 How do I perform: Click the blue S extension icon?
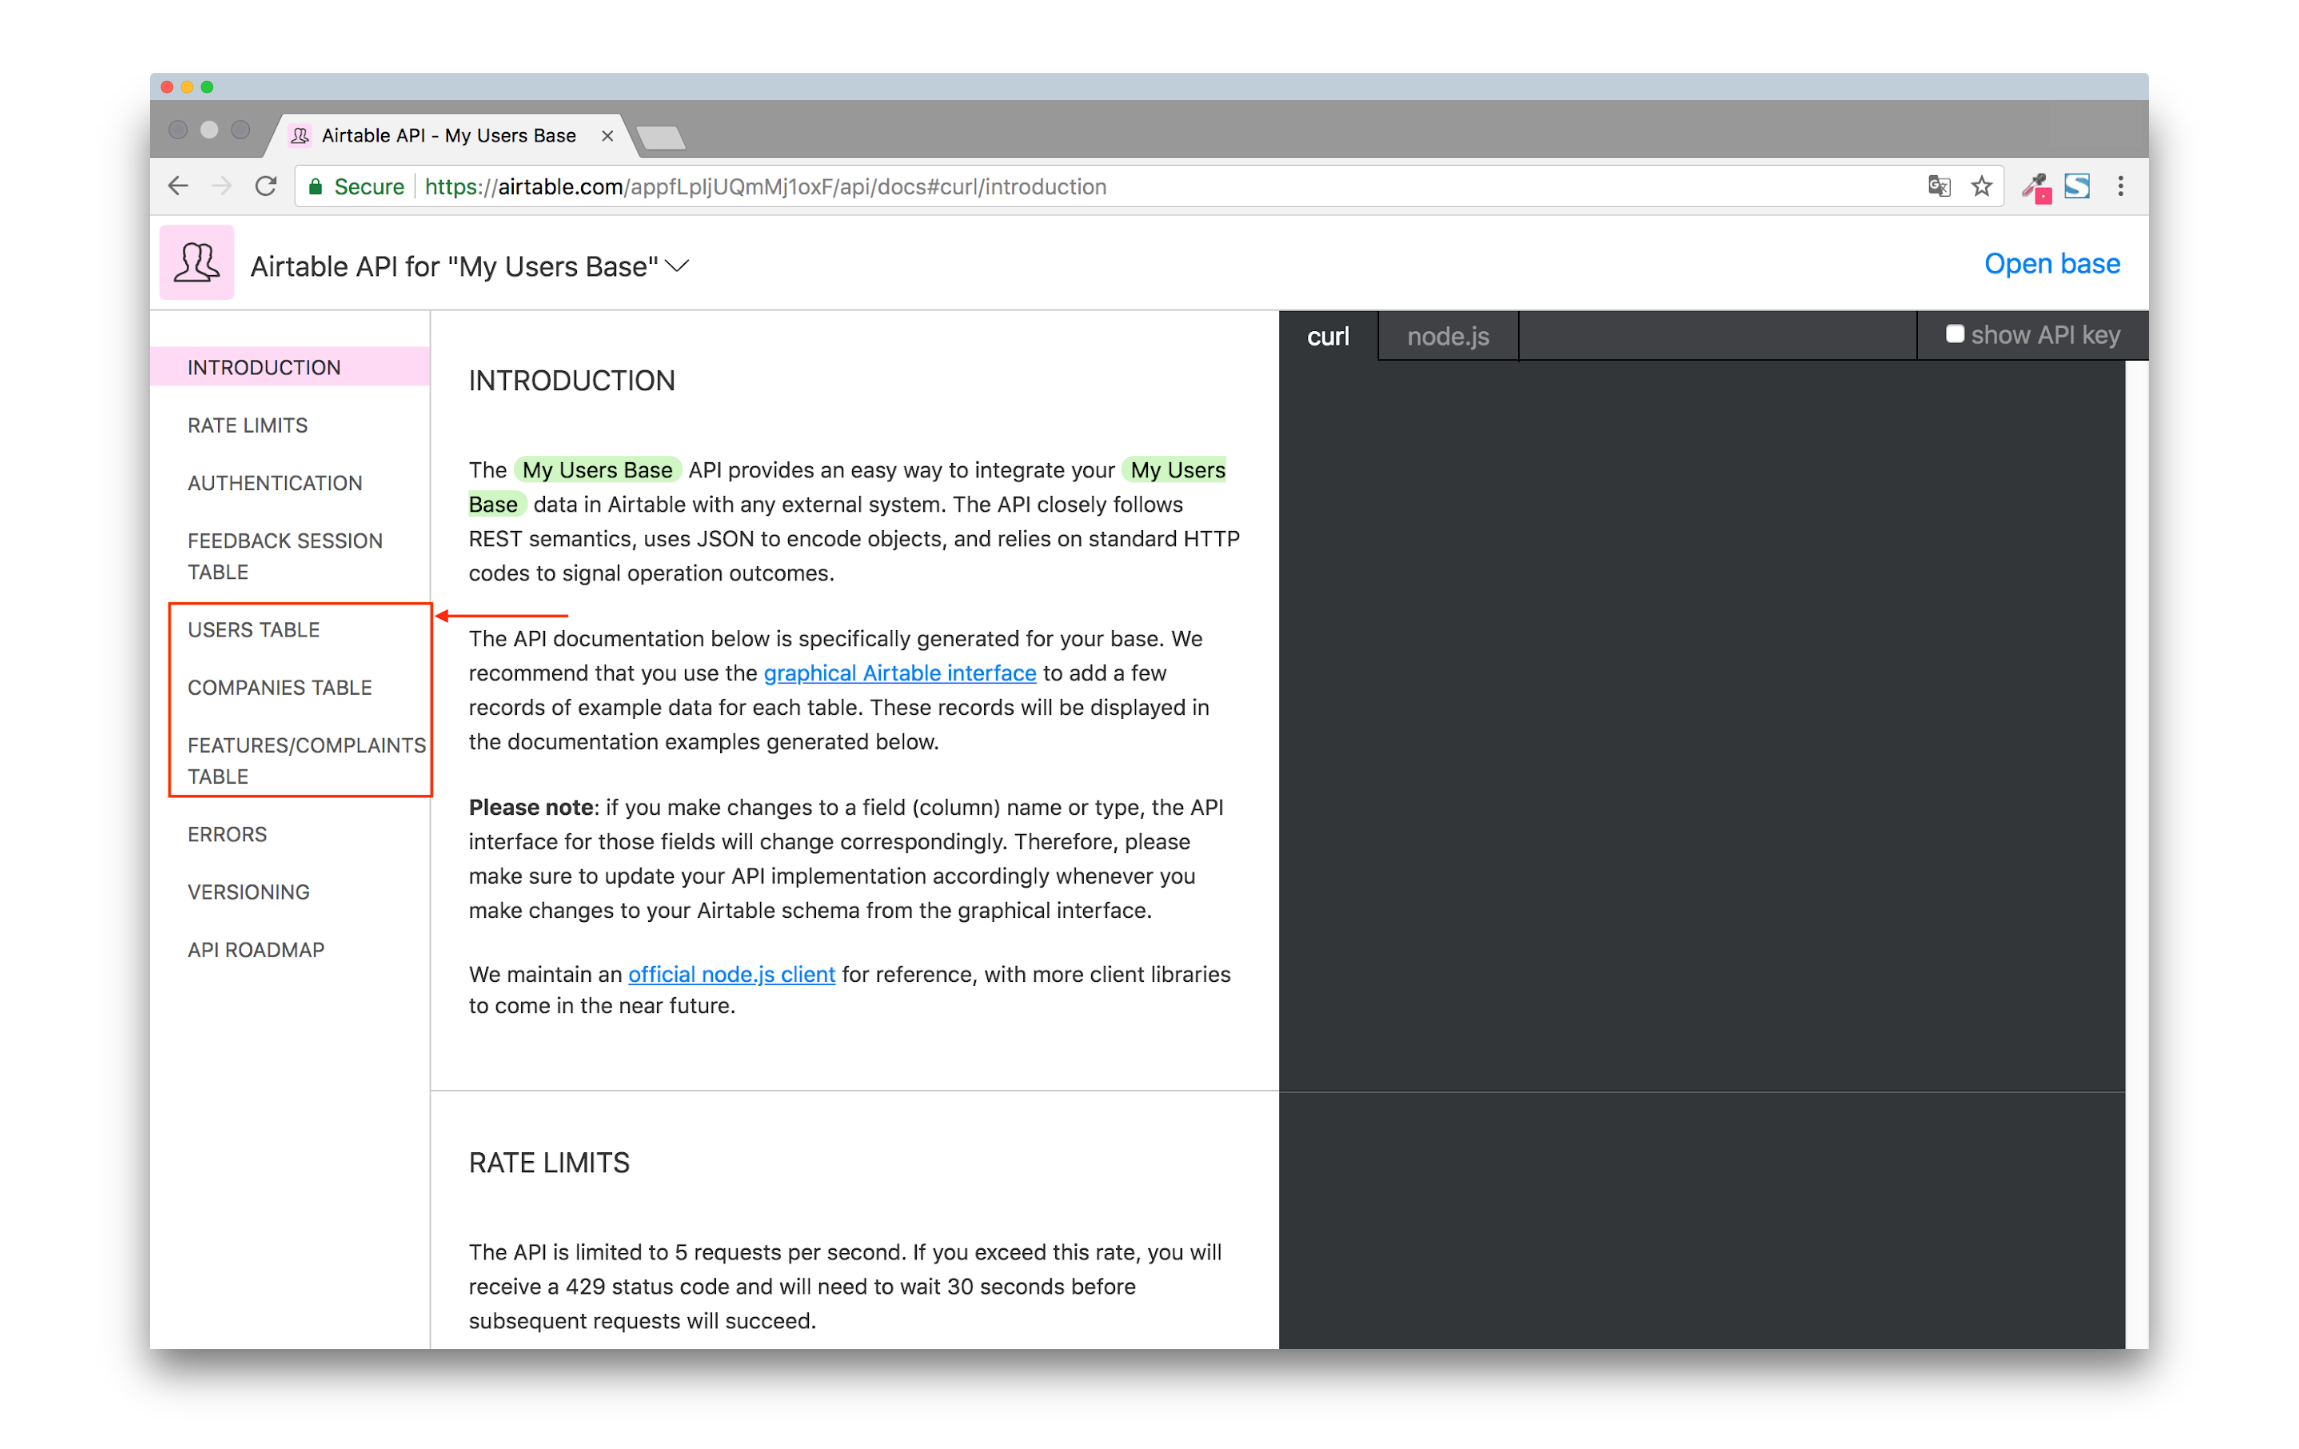pyautogui.click(x=2077, y=186)
